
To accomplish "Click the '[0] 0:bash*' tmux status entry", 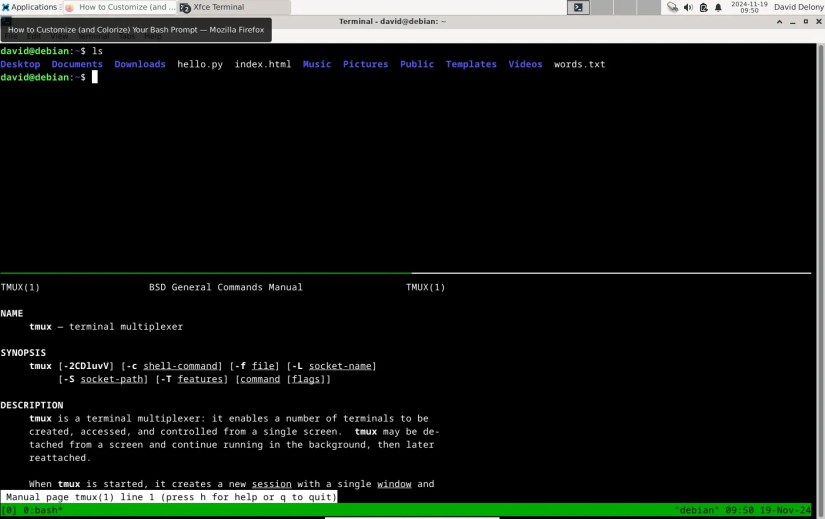I will [32, 510].
